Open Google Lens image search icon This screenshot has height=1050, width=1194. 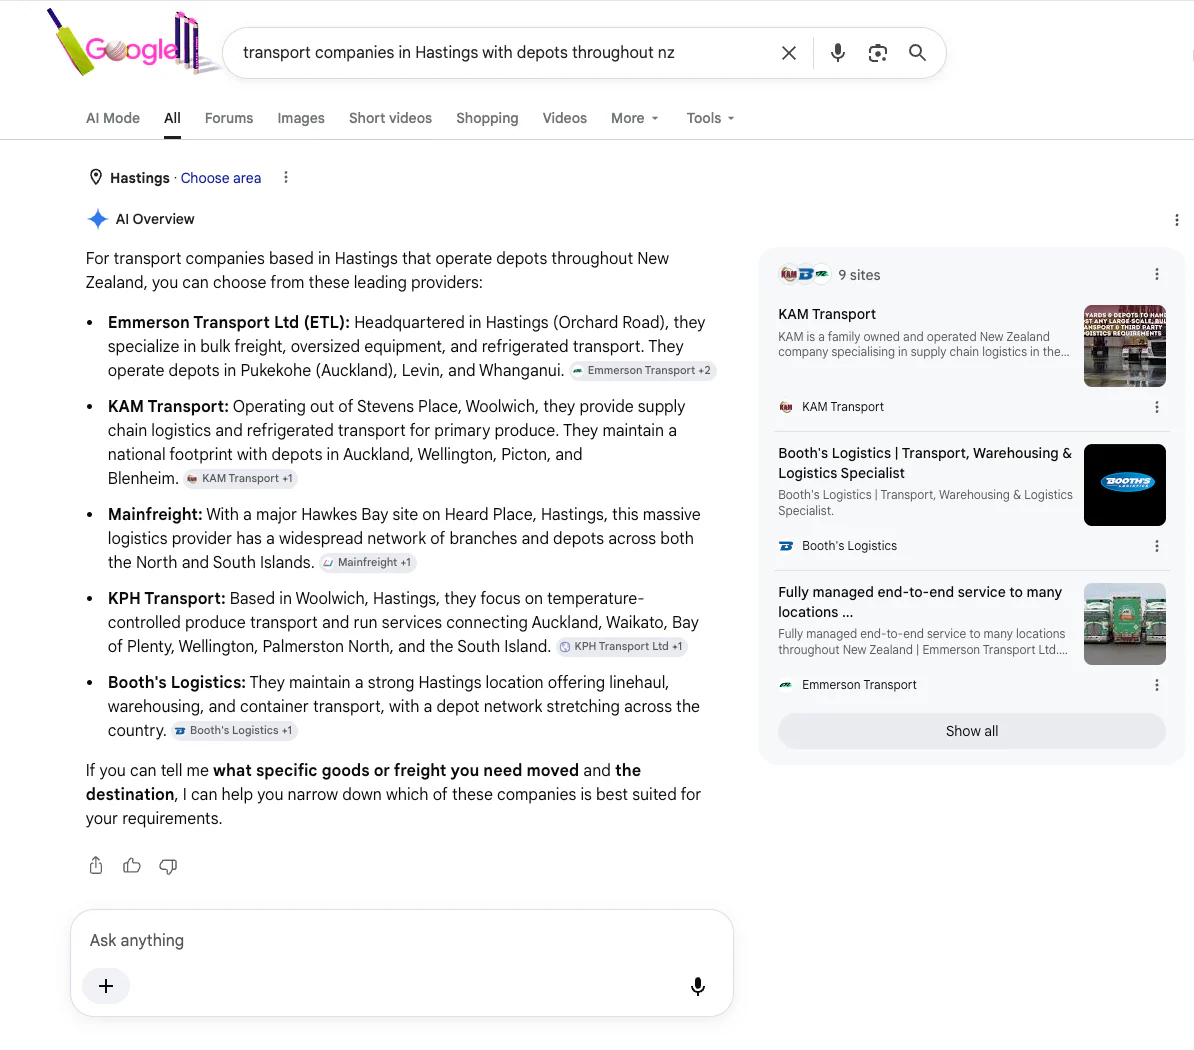(x=877, y=53)
